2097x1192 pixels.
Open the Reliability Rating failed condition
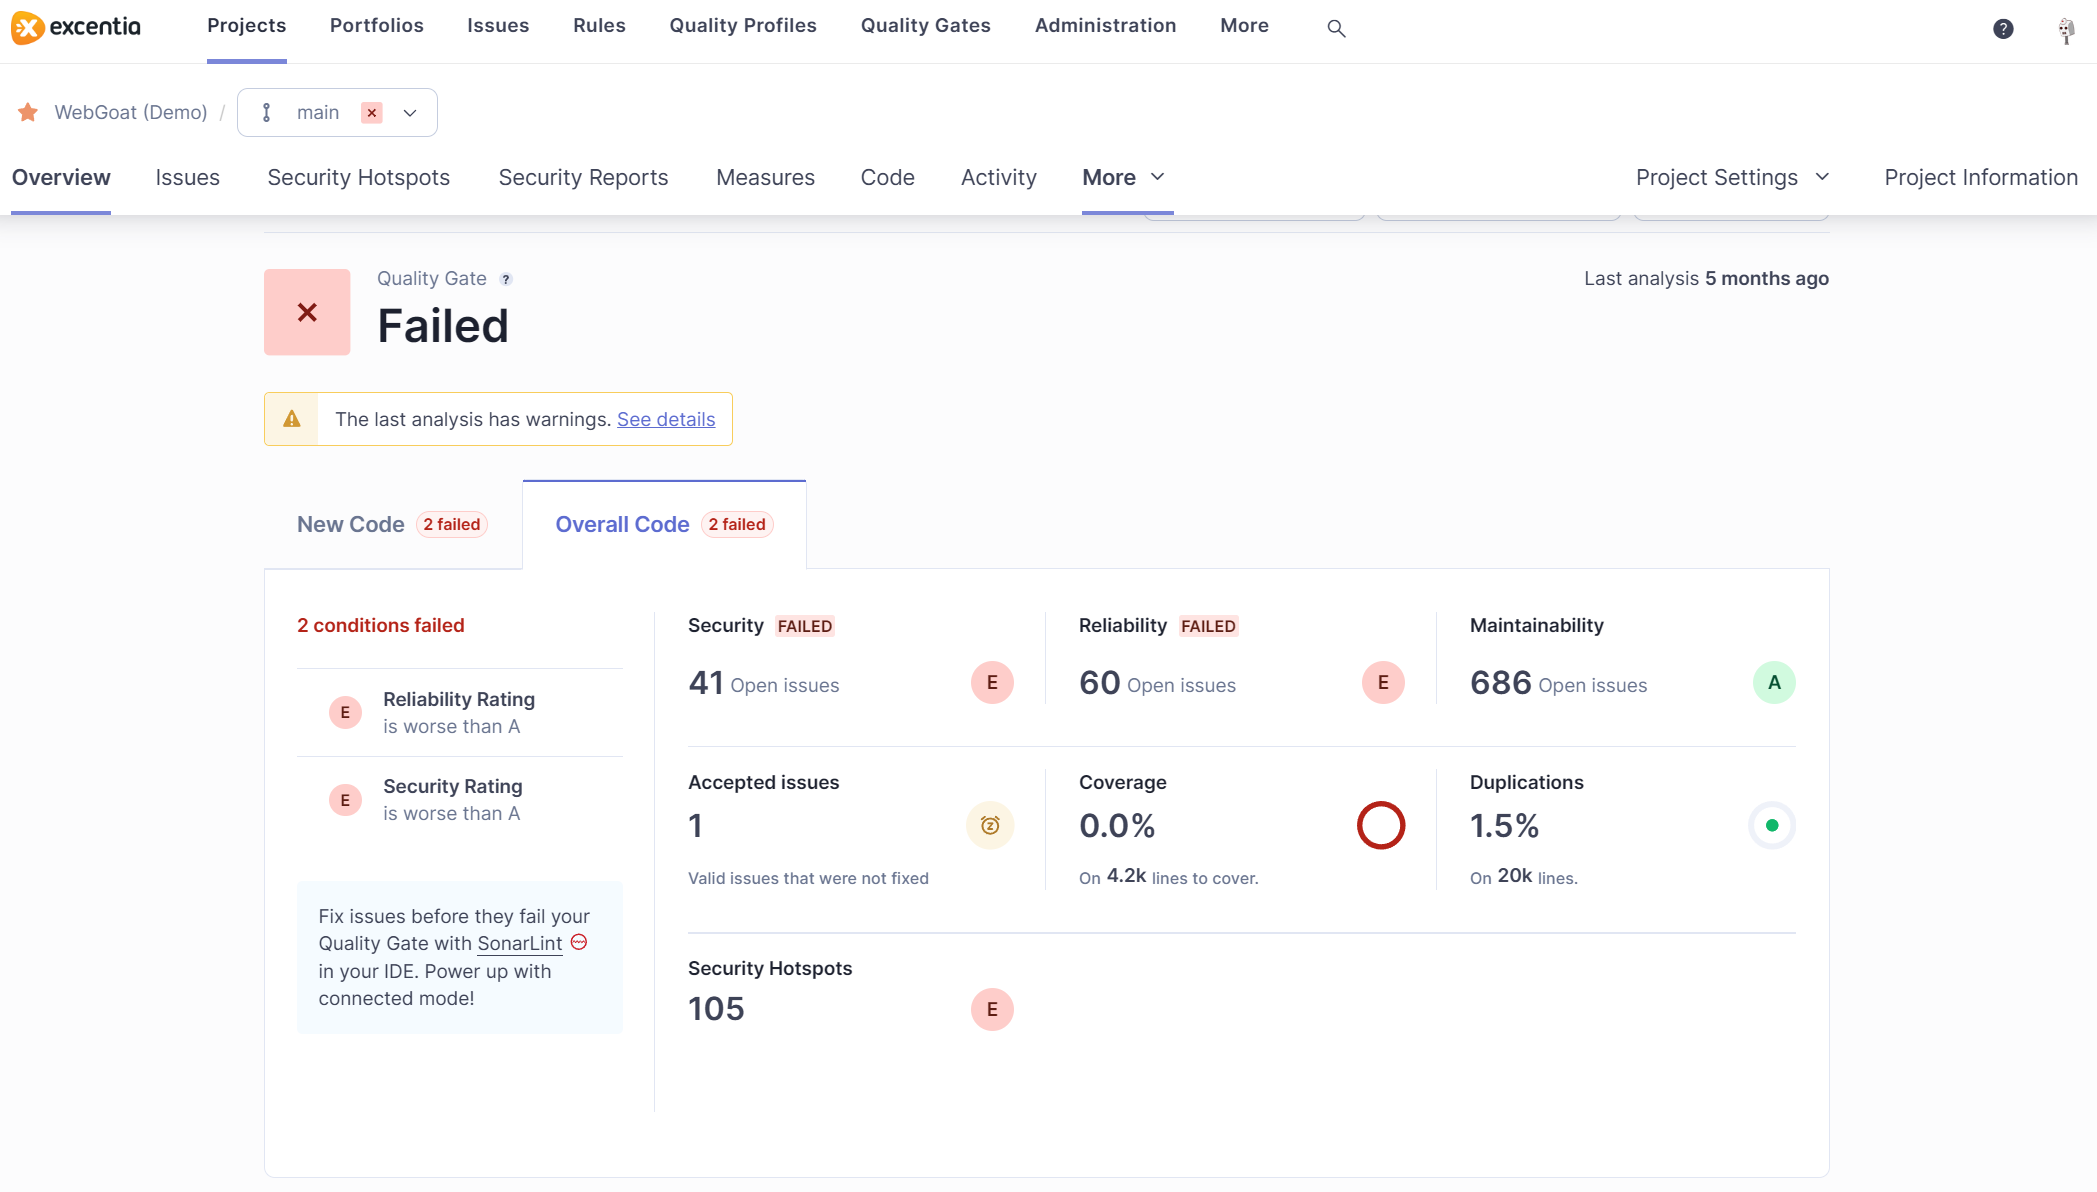[459, 712]
